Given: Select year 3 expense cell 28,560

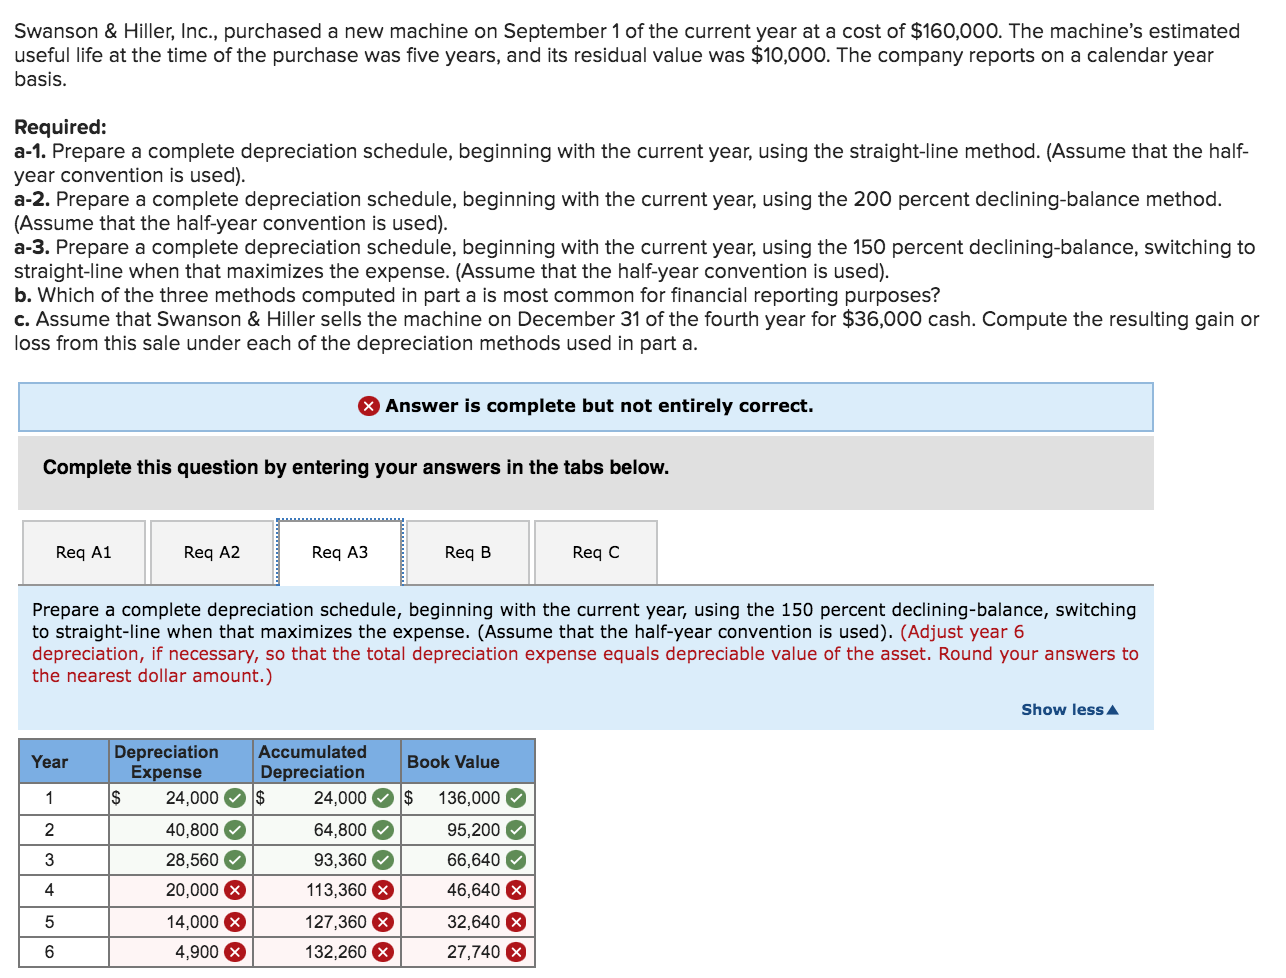Looking at the screenshot, I should pyautogui.click(x=180, y=860).
